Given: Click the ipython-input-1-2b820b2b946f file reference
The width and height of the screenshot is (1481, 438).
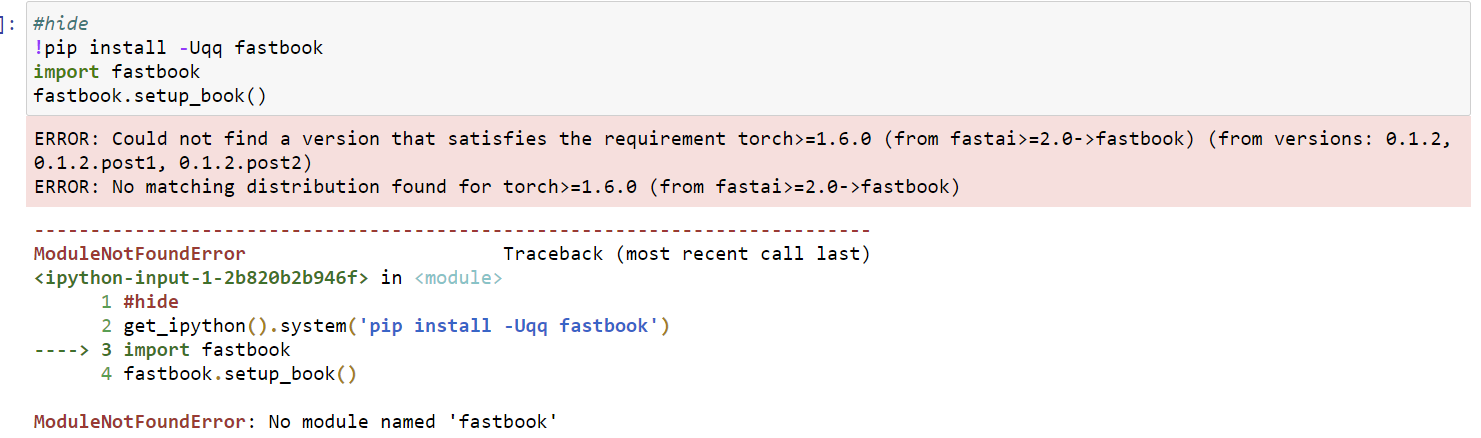Looking at the screenshot, I should (202, 278).
